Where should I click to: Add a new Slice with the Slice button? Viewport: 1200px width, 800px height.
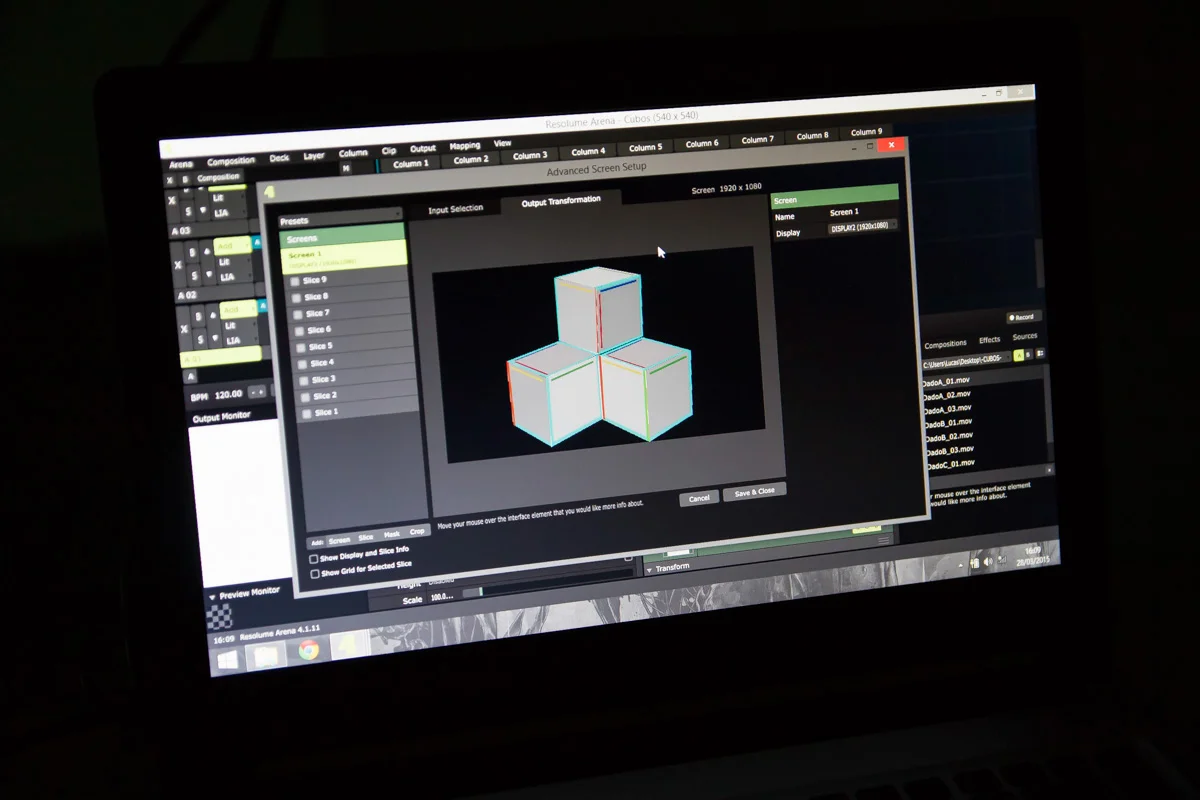click(x=366, y=538)
